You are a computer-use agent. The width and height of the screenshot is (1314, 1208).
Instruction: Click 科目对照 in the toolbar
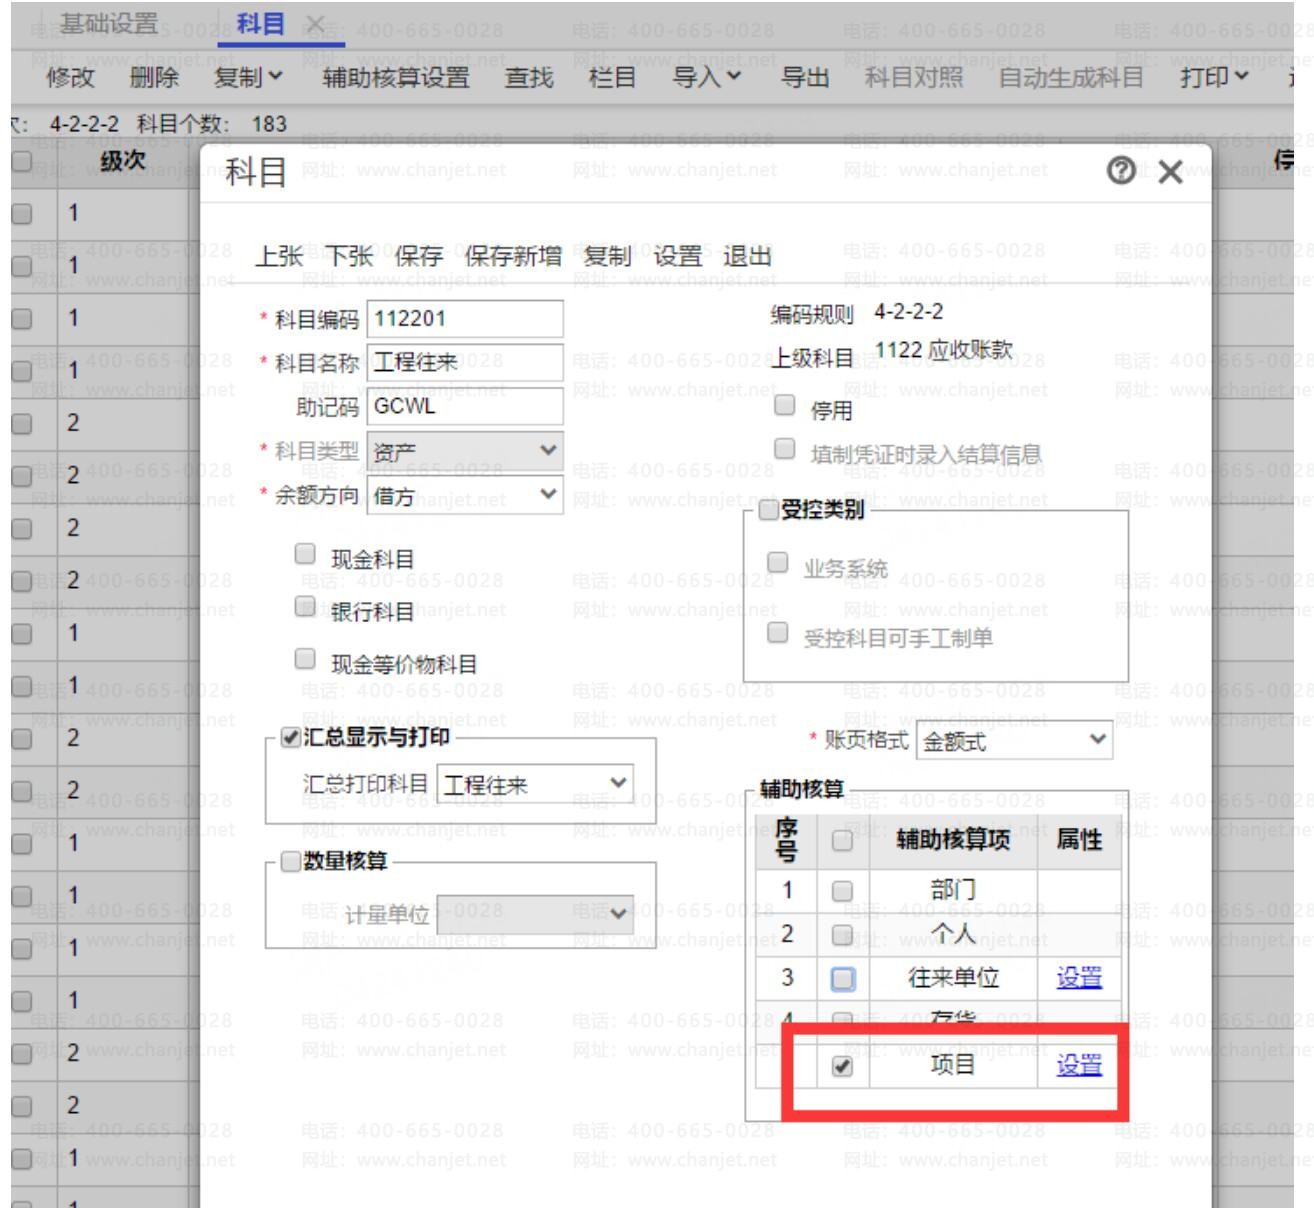pyautogui.click(x=914, y=77)
